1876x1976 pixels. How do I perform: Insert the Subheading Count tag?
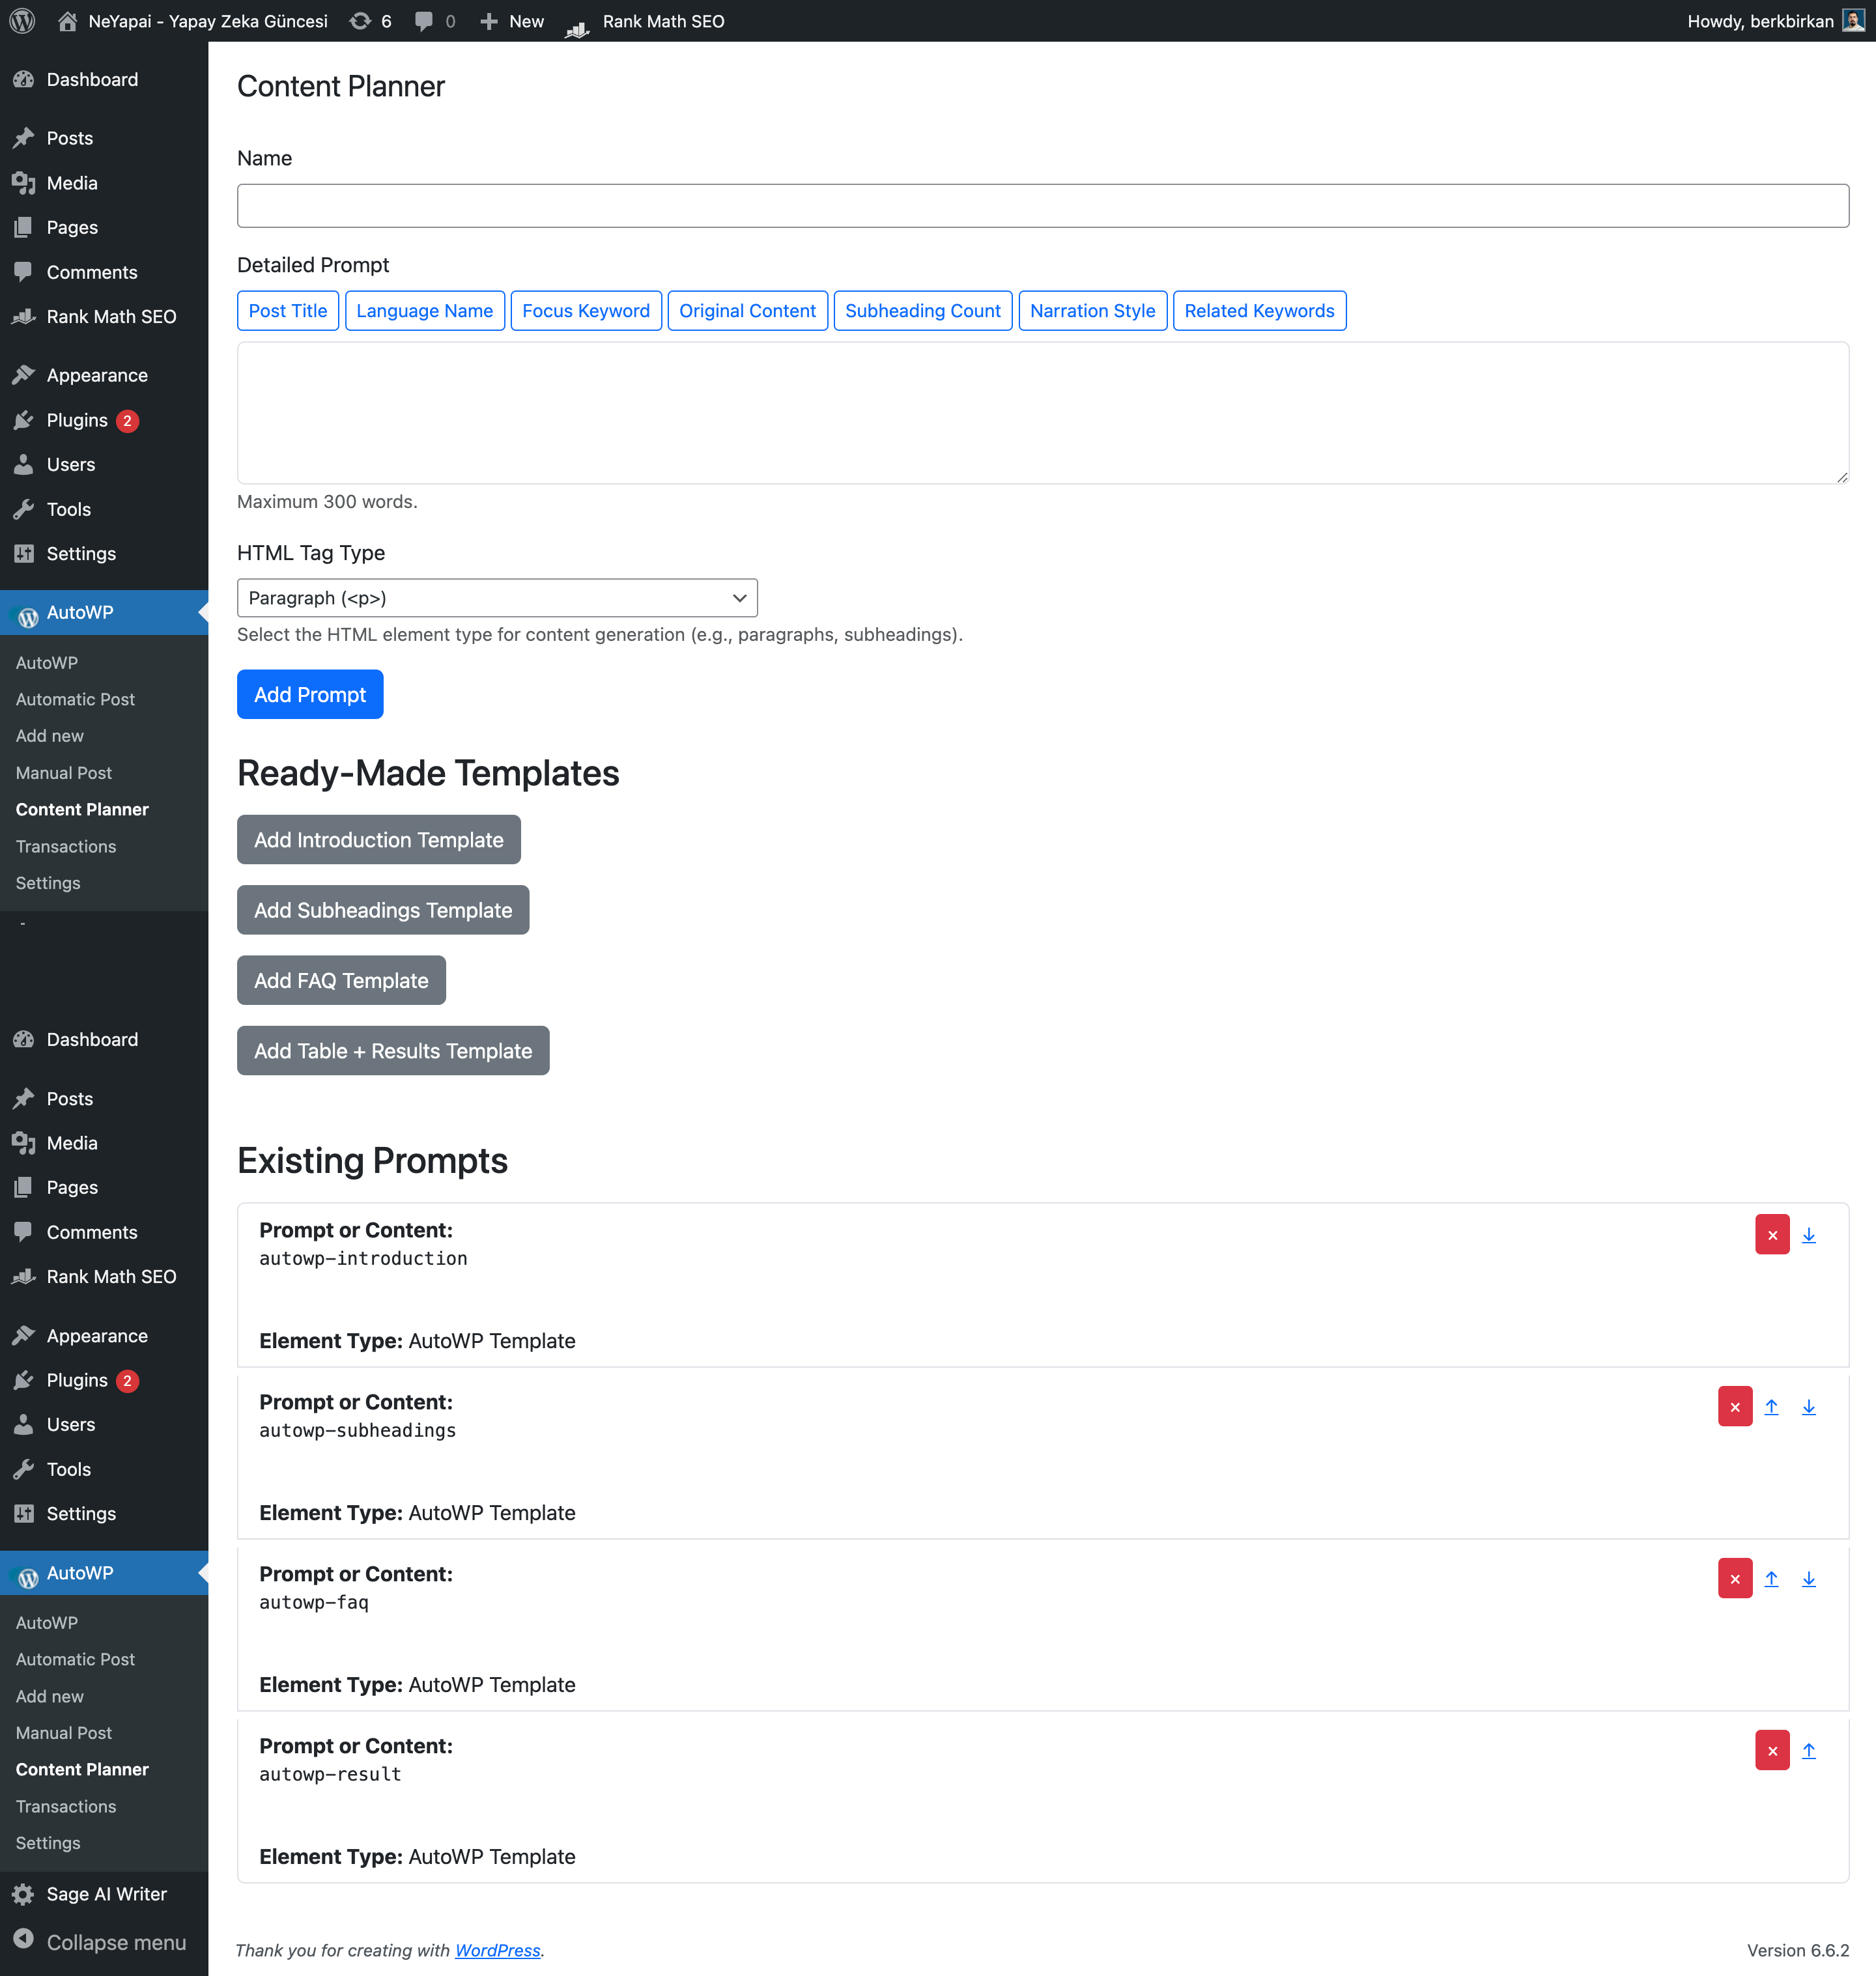click(922, 311)
